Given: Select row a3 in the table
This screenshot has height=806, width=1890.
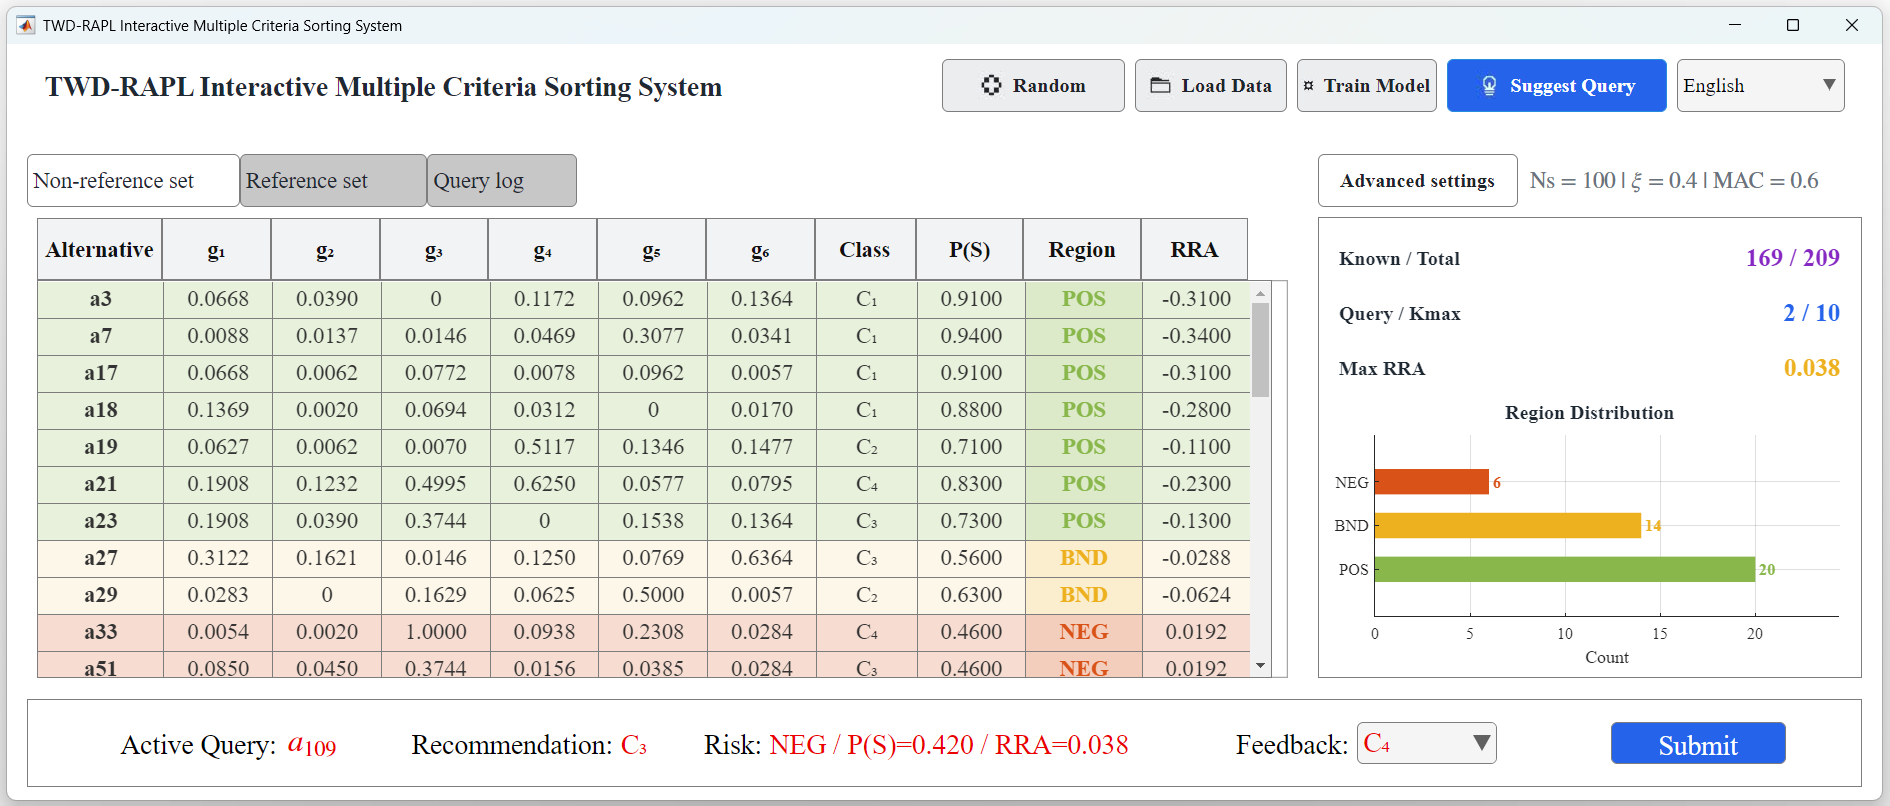Looking at the screenshot, I should [644, 299].
